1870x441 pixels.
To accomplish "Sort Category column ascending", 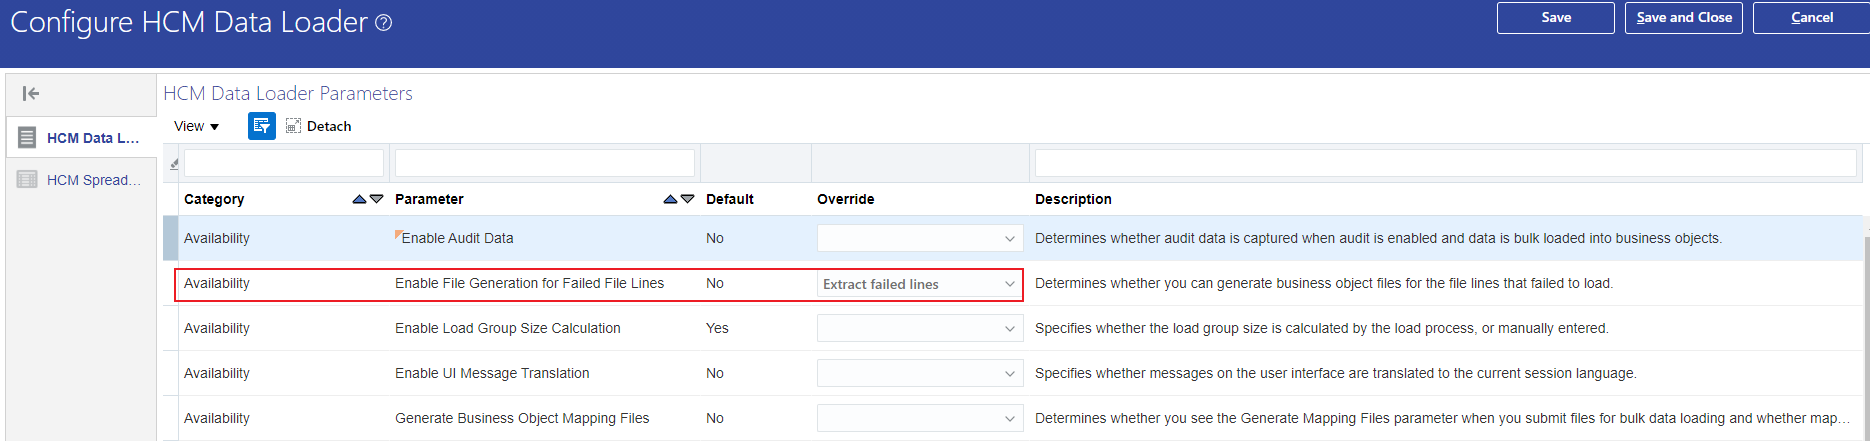I will coord(359,199).
